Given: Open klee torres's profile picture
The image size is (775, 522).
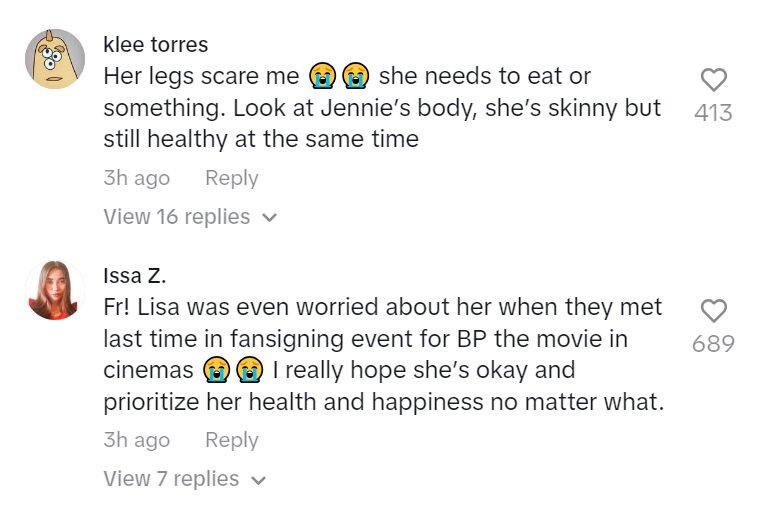Looking at the screenshot, I should point(54,59).
